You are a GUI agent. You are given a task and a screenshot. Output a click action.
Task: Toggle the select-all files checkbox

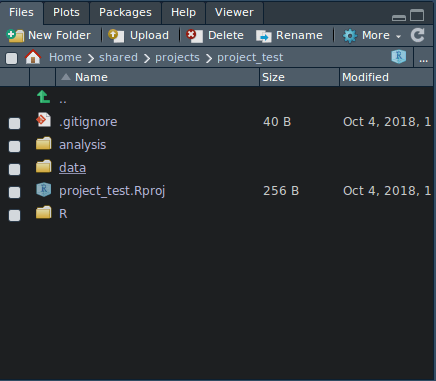12,58
